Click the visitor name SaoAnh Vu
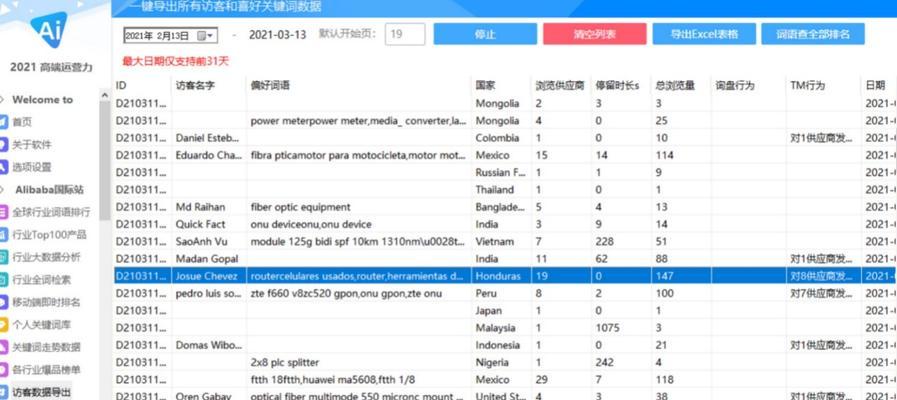 click(201, 241)
